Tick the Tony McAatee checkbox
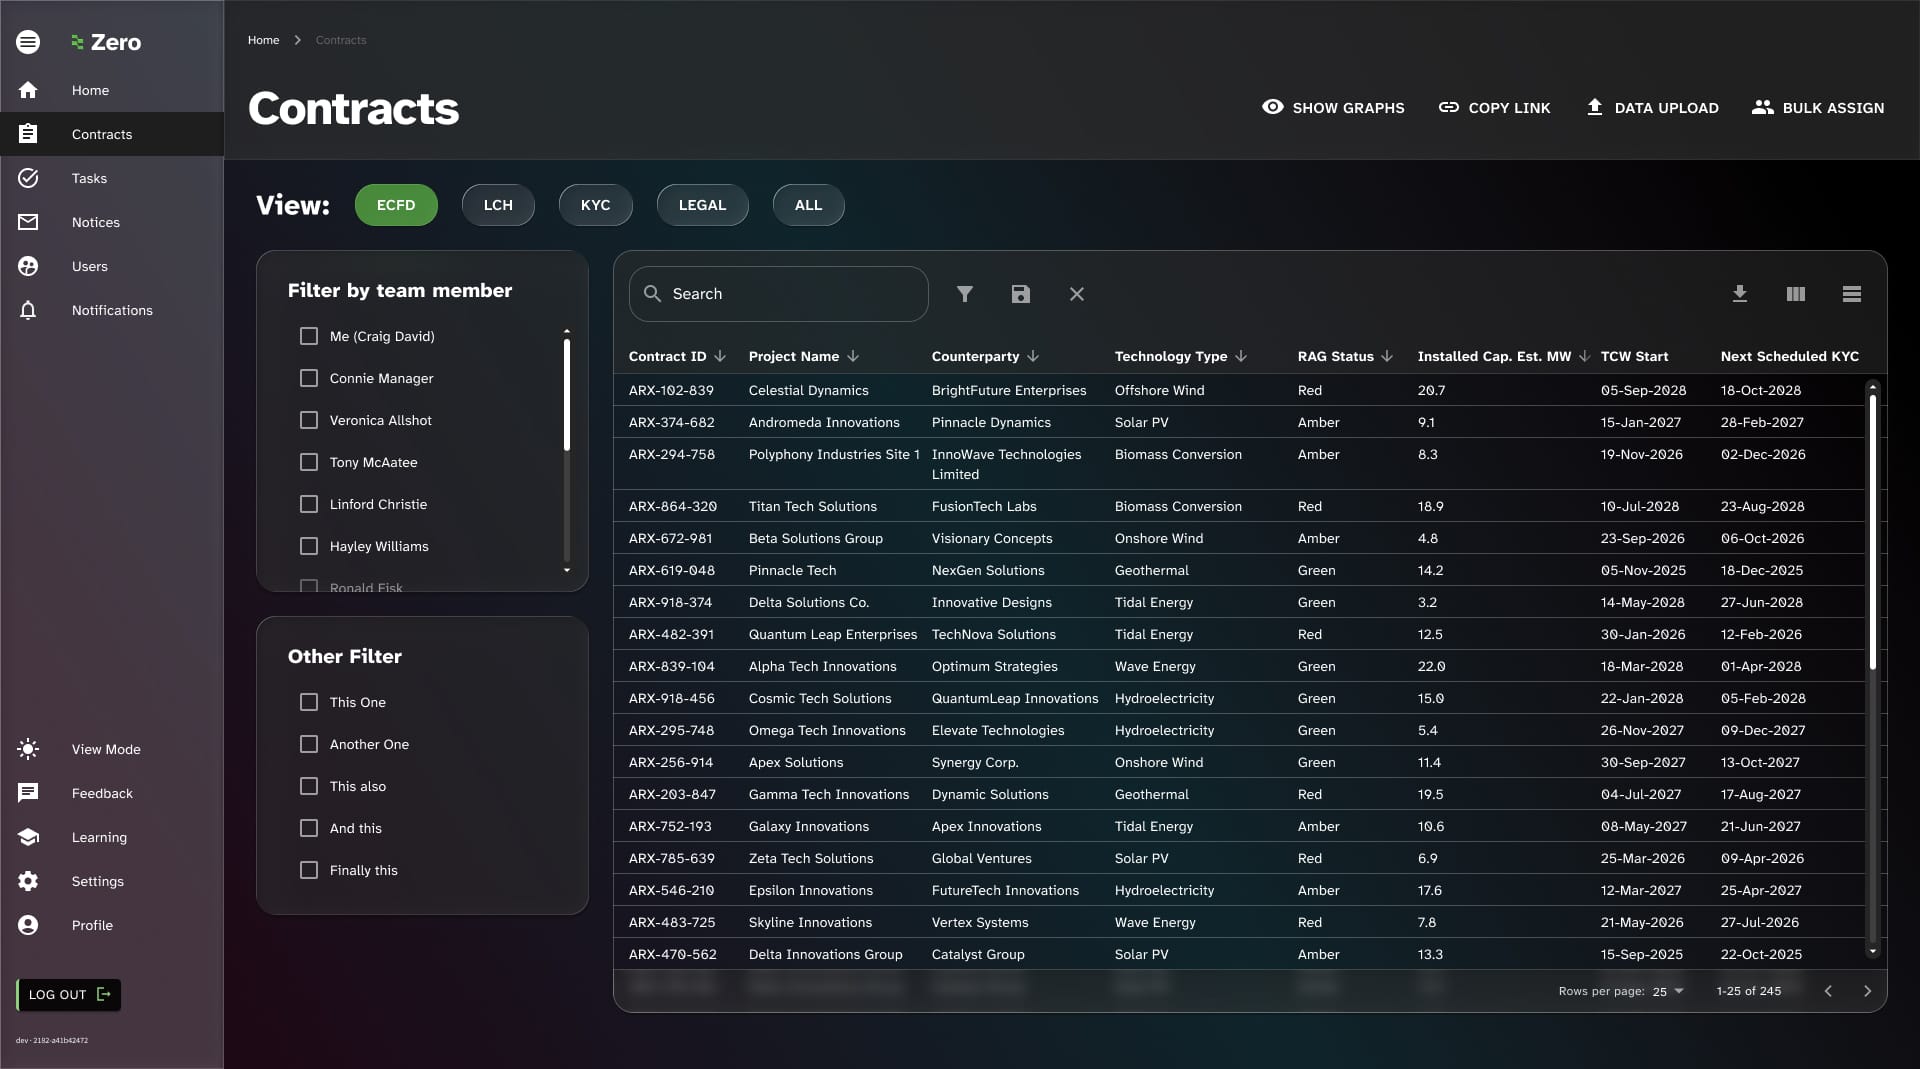The height and width of the screenshot is (1069, 1920). coord(309,462)
